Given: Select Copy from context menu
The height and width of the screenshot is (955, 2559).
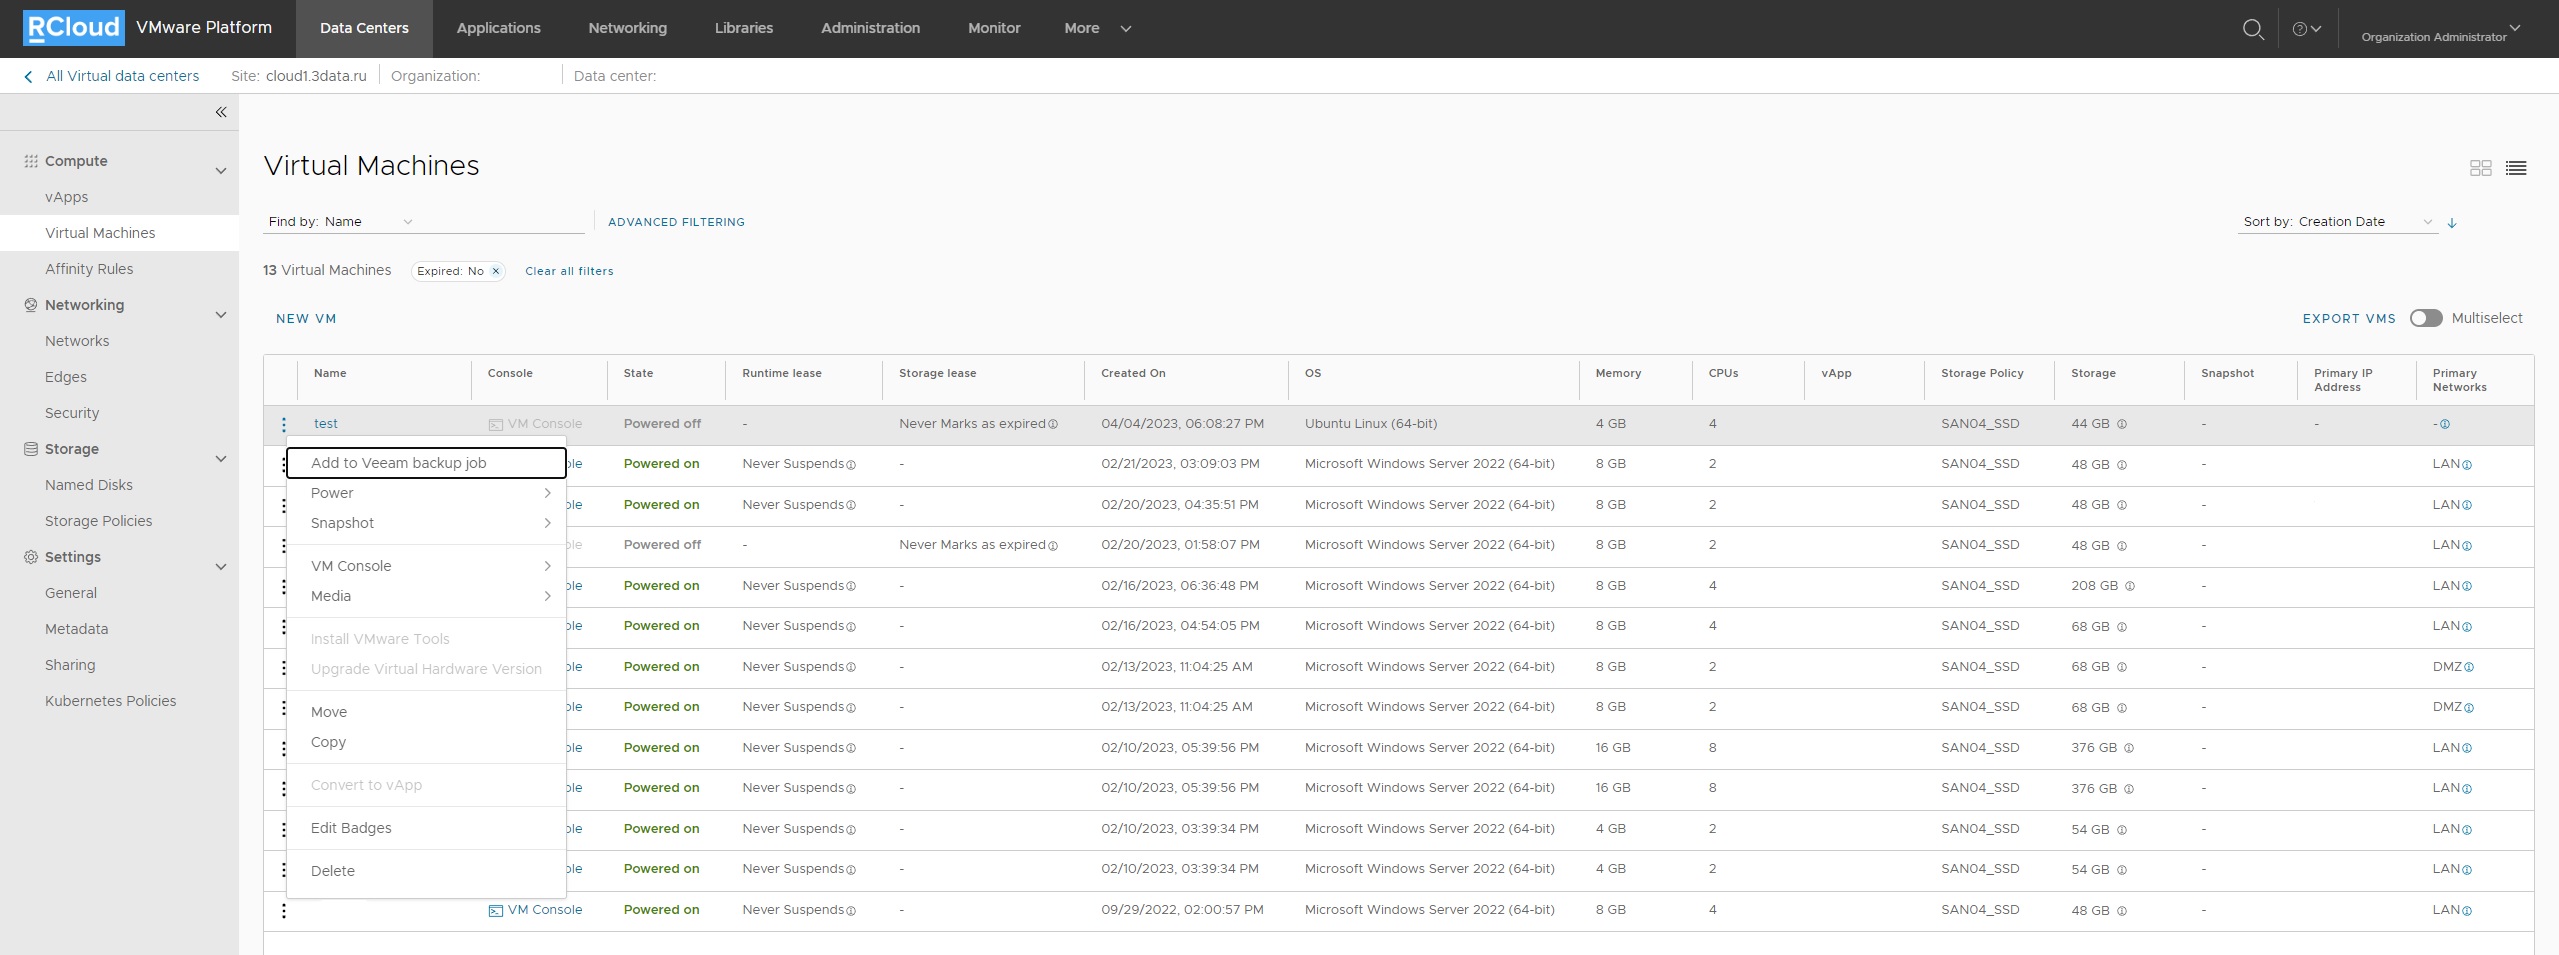Looking at the screenshot, I should pyautogui.click(x=426, y=742).
